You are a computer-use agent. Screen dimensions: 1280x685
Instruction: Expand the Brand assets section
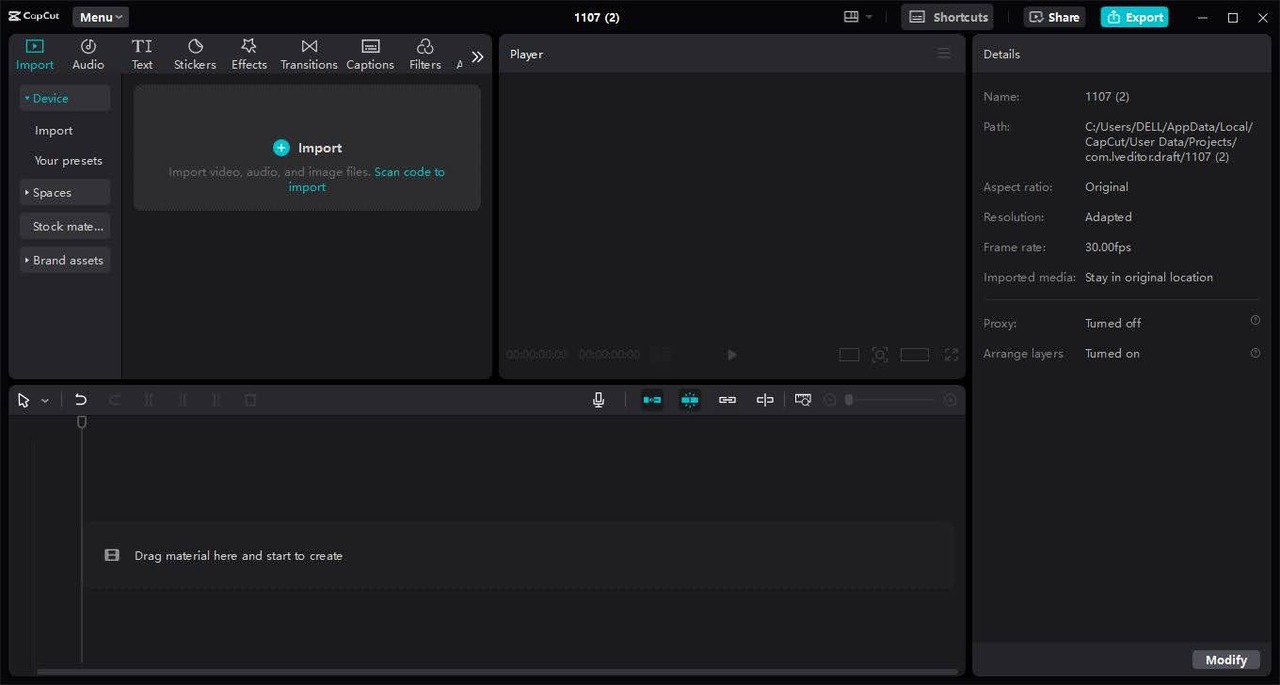[x=67, y=260]
